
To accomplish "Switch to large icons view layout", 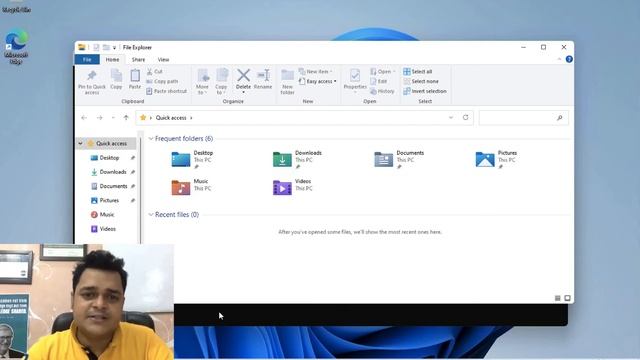I will click(567, 298).
